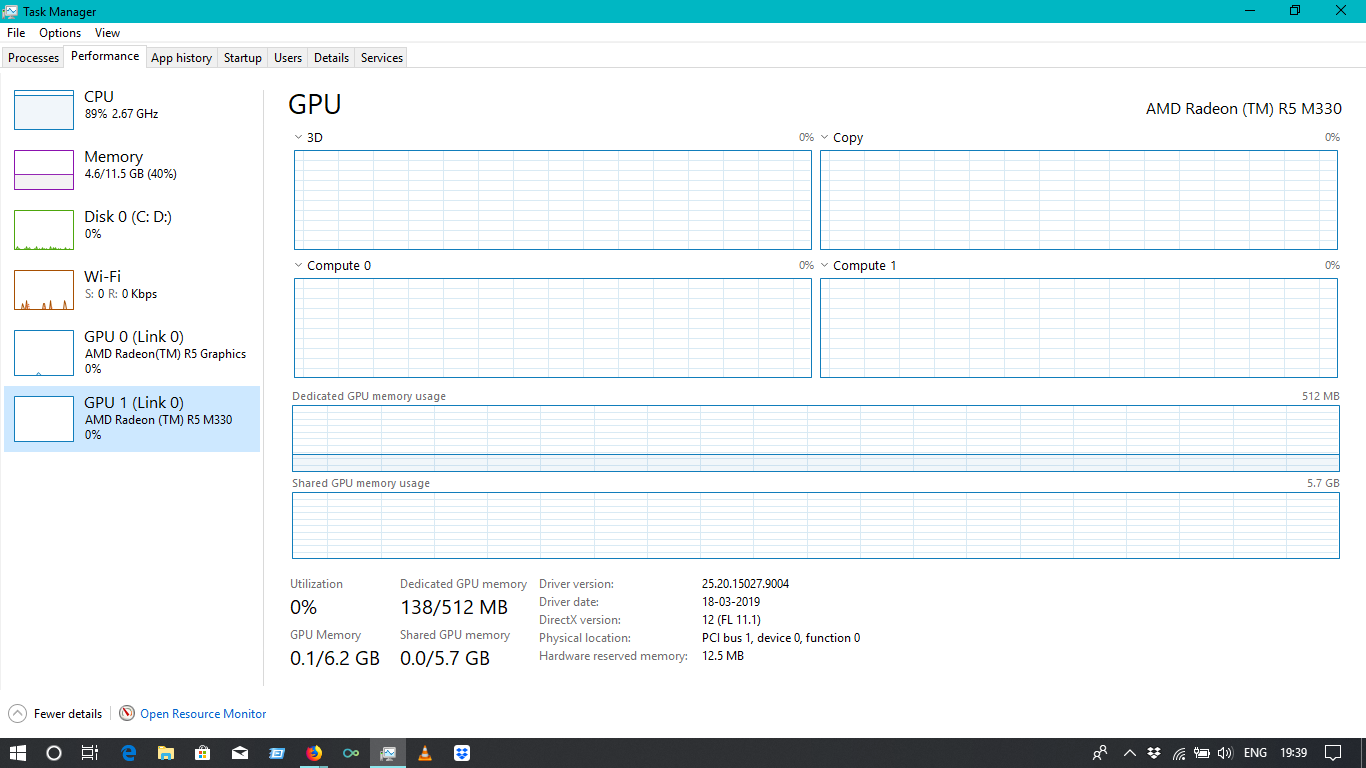Image resolution: width=1366 pixels, height=768 pixels.
Task: Open the Dropbox app taskbar icon
Action: pos(462,753)
